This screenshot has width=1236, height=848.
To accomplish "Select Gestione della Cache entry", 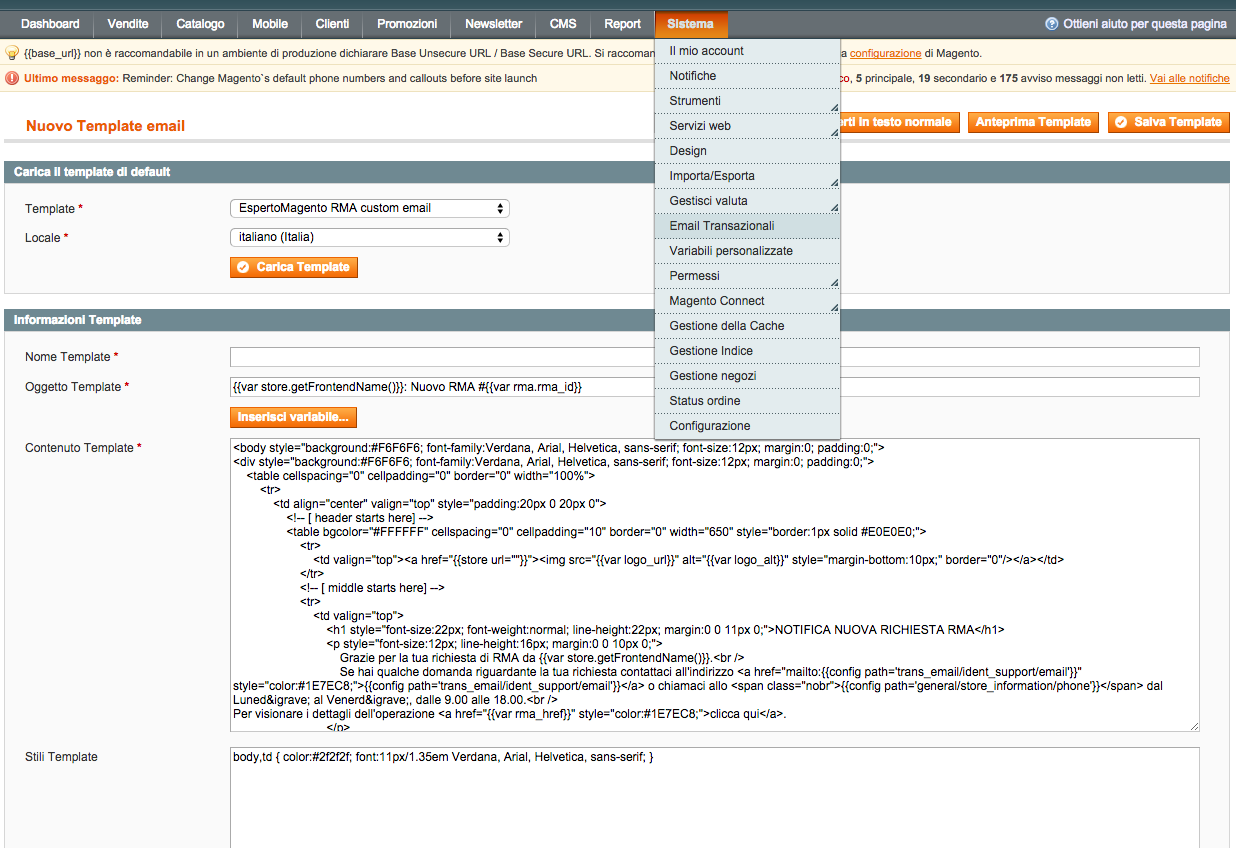I will 747,326.
